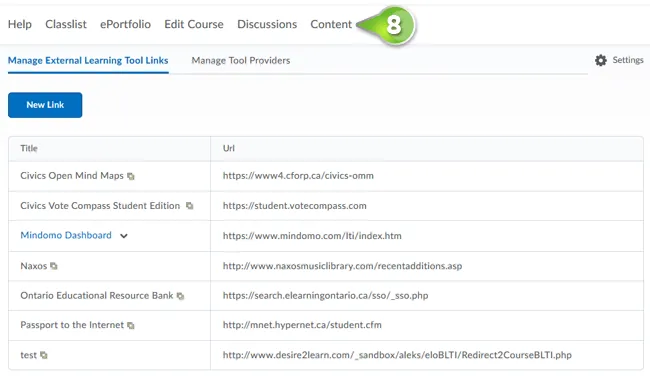Click icon beside Passport to the Internet
The height and width of the screenshot is (381, 650).
[131, 325]
